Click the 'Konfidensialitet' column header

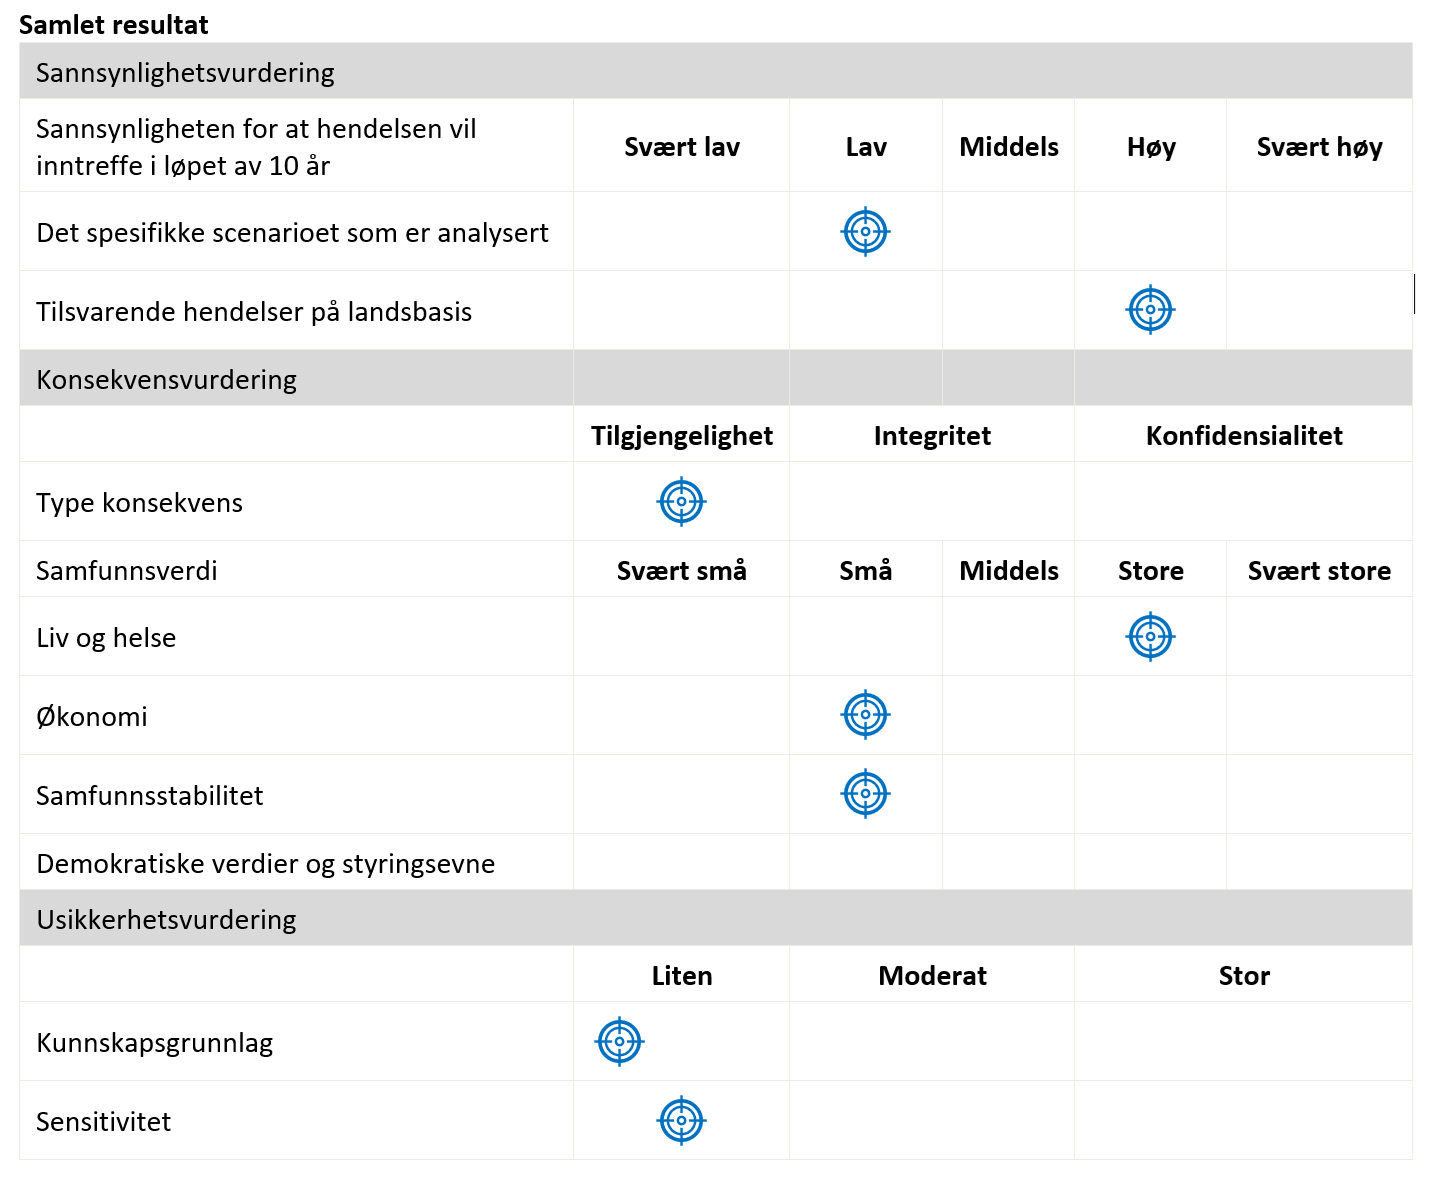pos(1244,435)
